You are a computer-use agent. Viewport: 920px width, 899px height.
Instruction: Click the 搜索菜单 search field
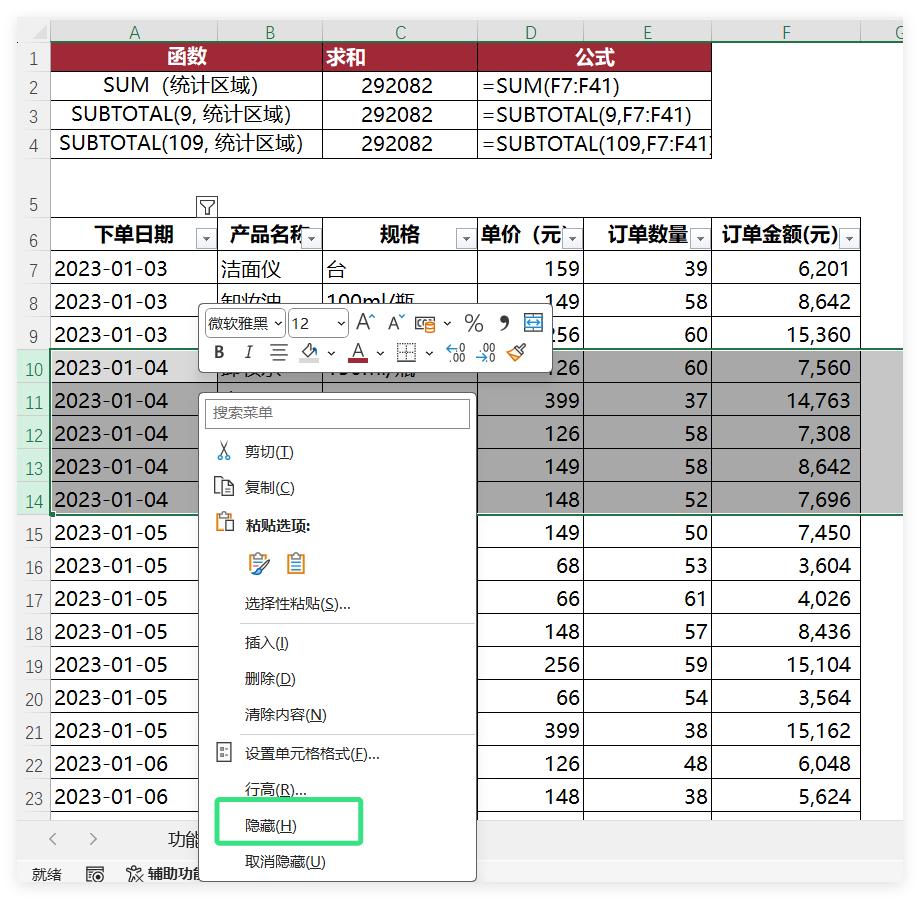pos(337,413)
